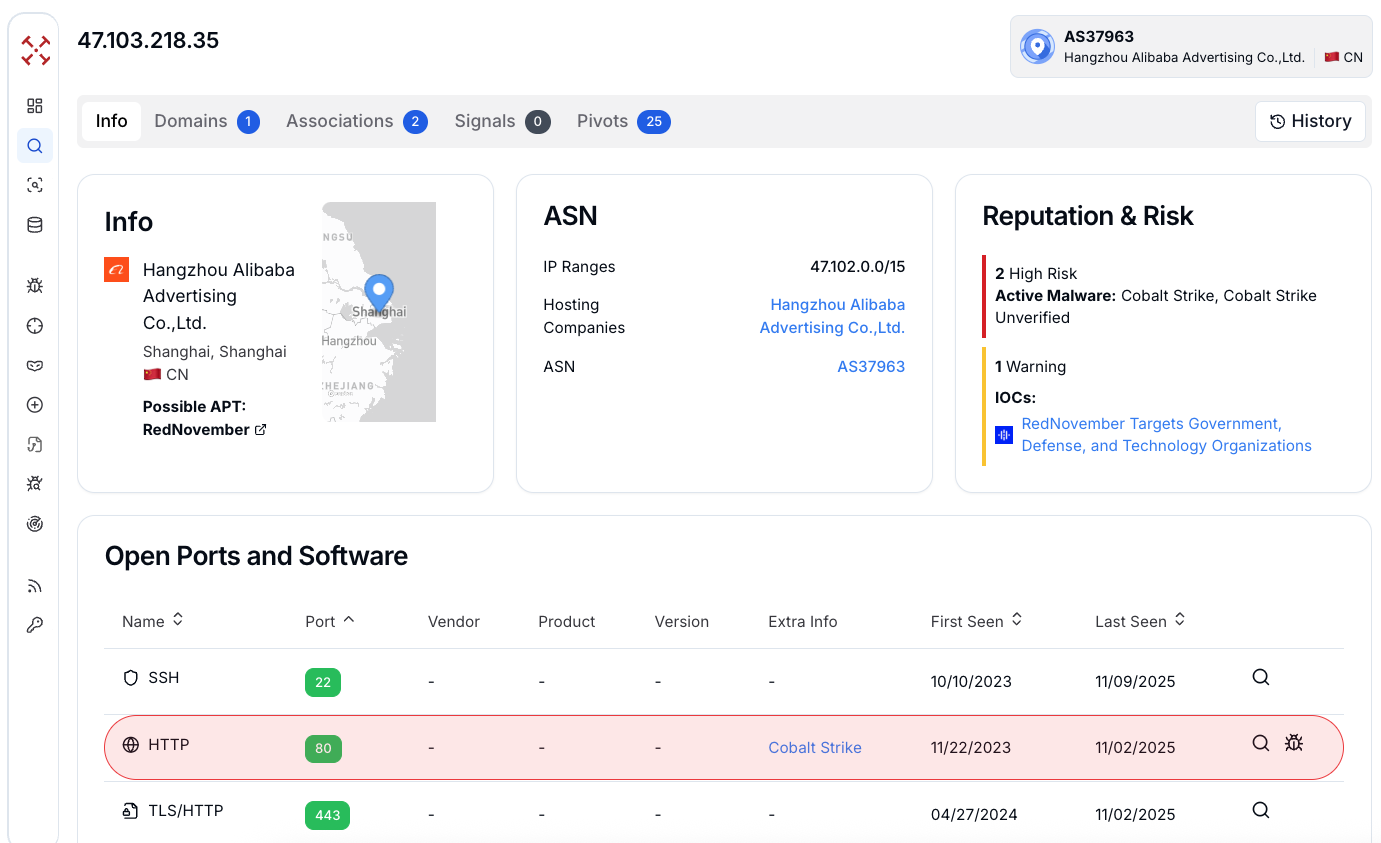Screen dimensions: 1381x843
Task: Click the History button
Action: pos(1310,121)
